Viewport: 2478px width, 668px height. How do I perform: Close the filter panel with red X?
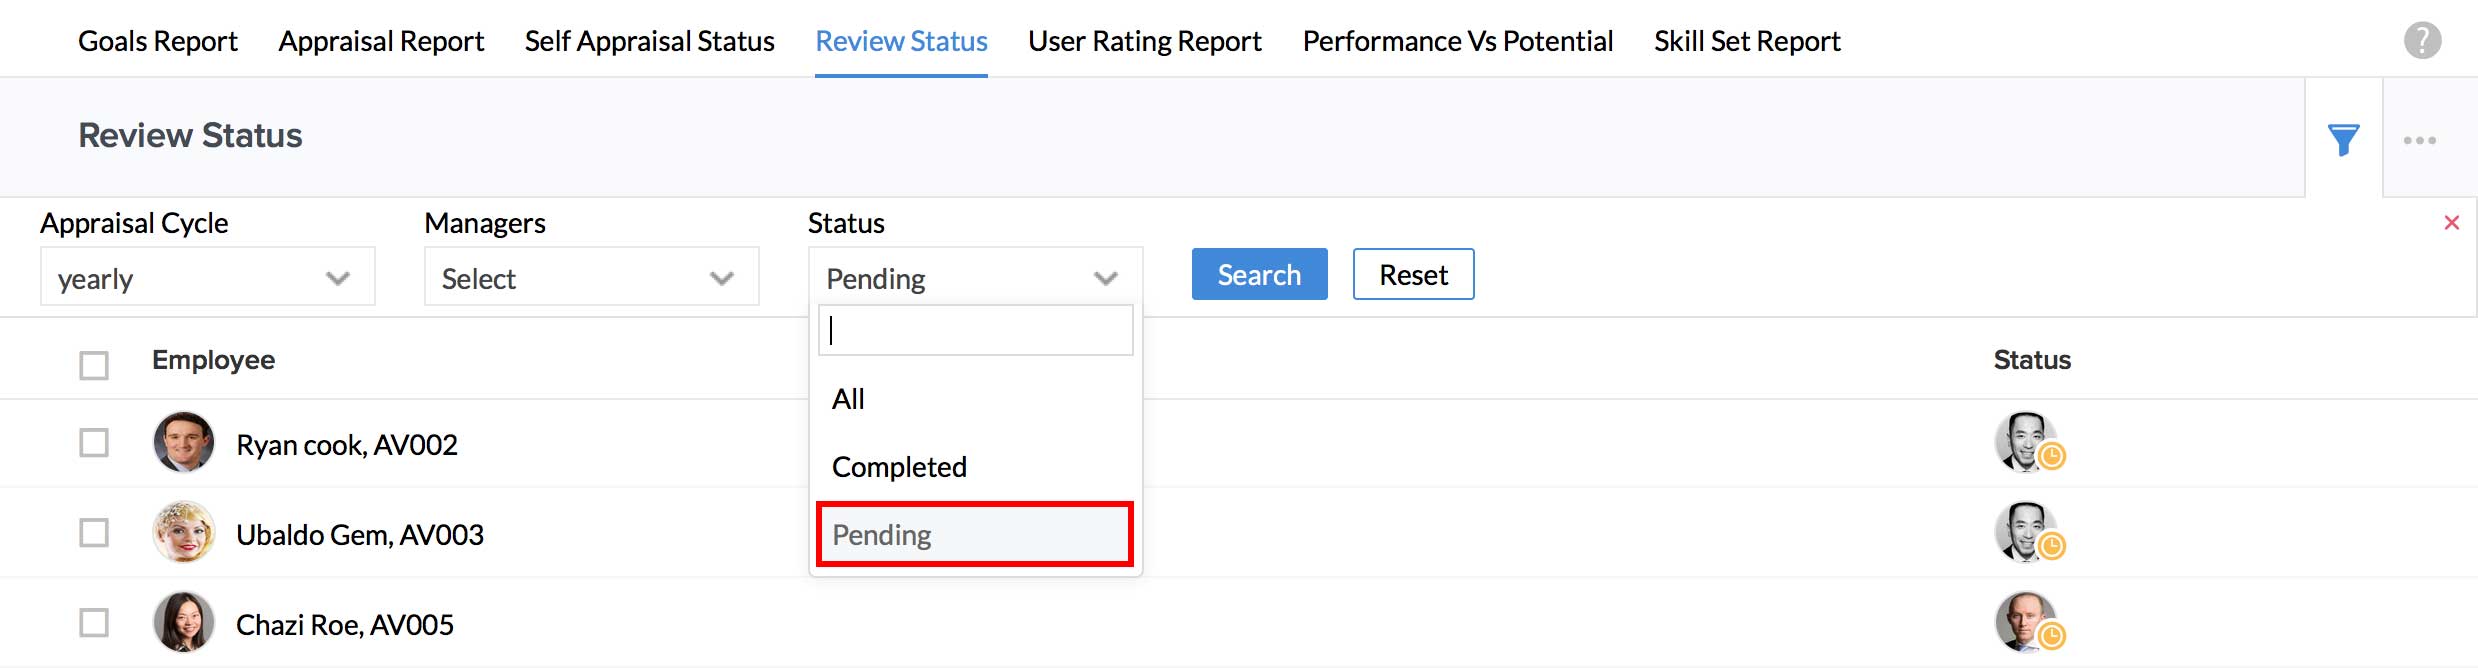click(x=2451, y=223)
